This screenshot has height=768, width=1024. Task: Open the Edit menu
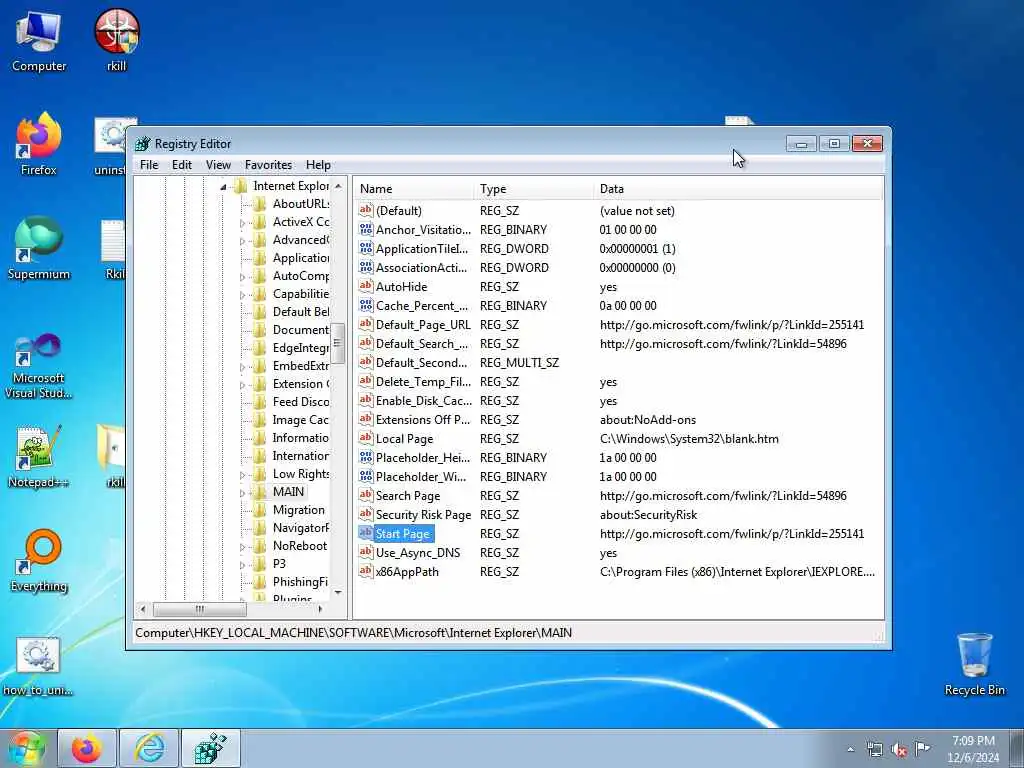[182, 165]
